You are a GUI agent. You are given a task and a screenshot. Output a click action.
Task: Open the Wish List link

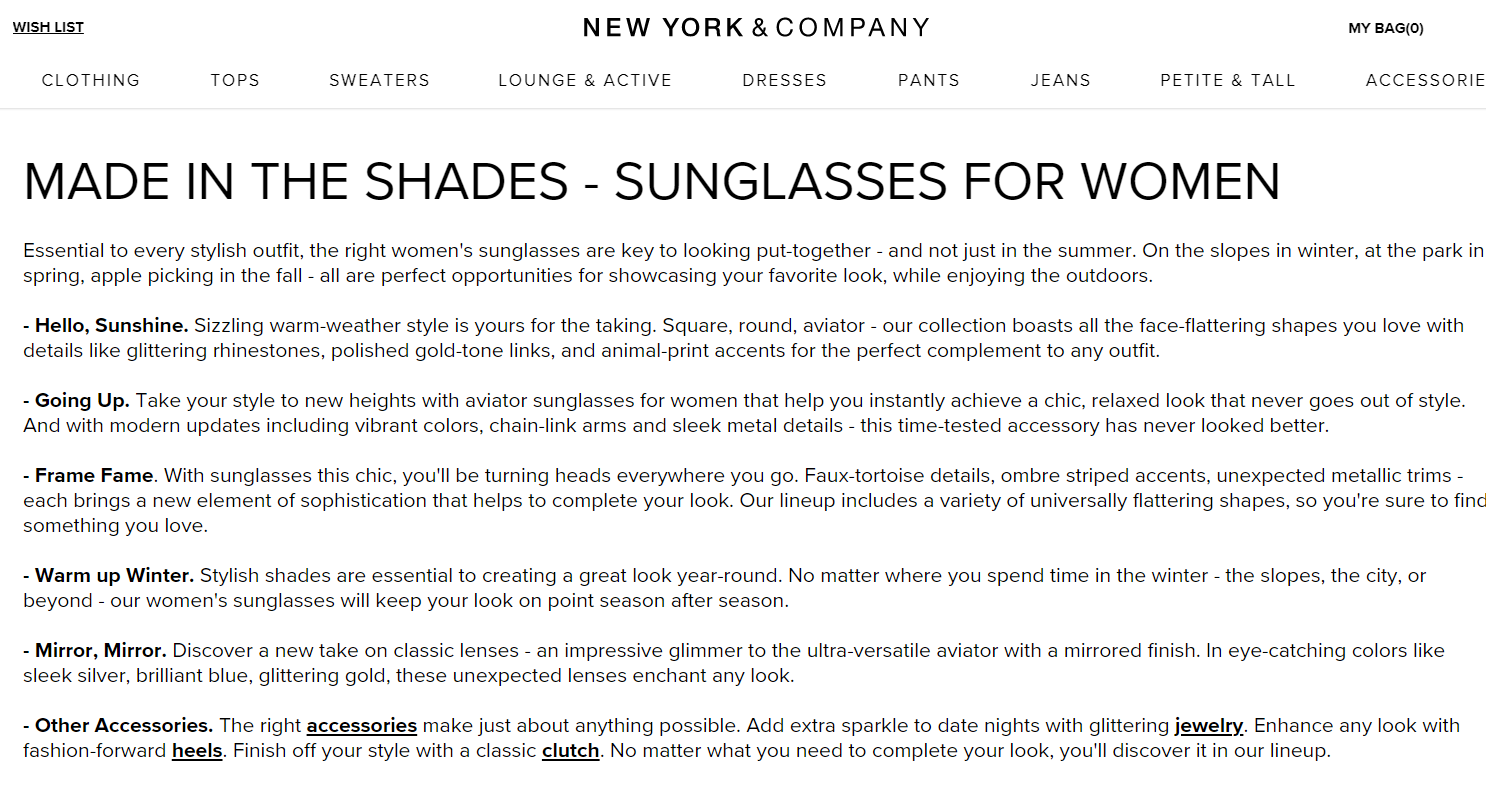[48, 28]
